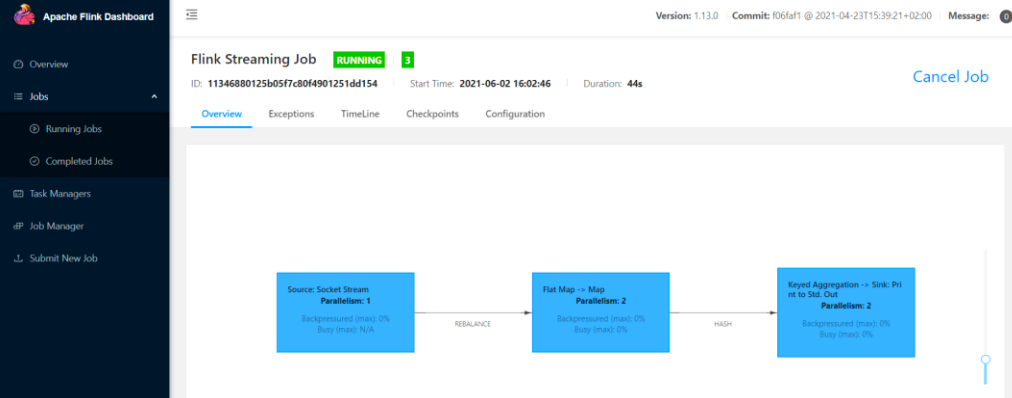Click the green RUNNING status badge
This screenshot has height=398, width=1012.
359,60
